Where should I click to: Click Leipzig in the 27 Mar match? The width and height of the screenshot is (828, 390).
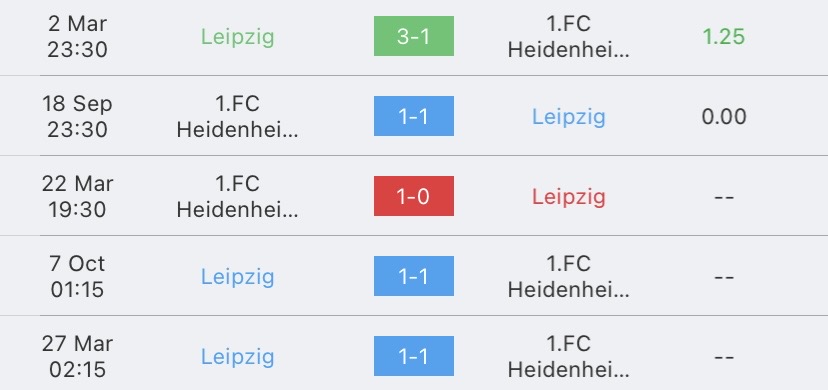pyautogui.click(x=238, y=357)
